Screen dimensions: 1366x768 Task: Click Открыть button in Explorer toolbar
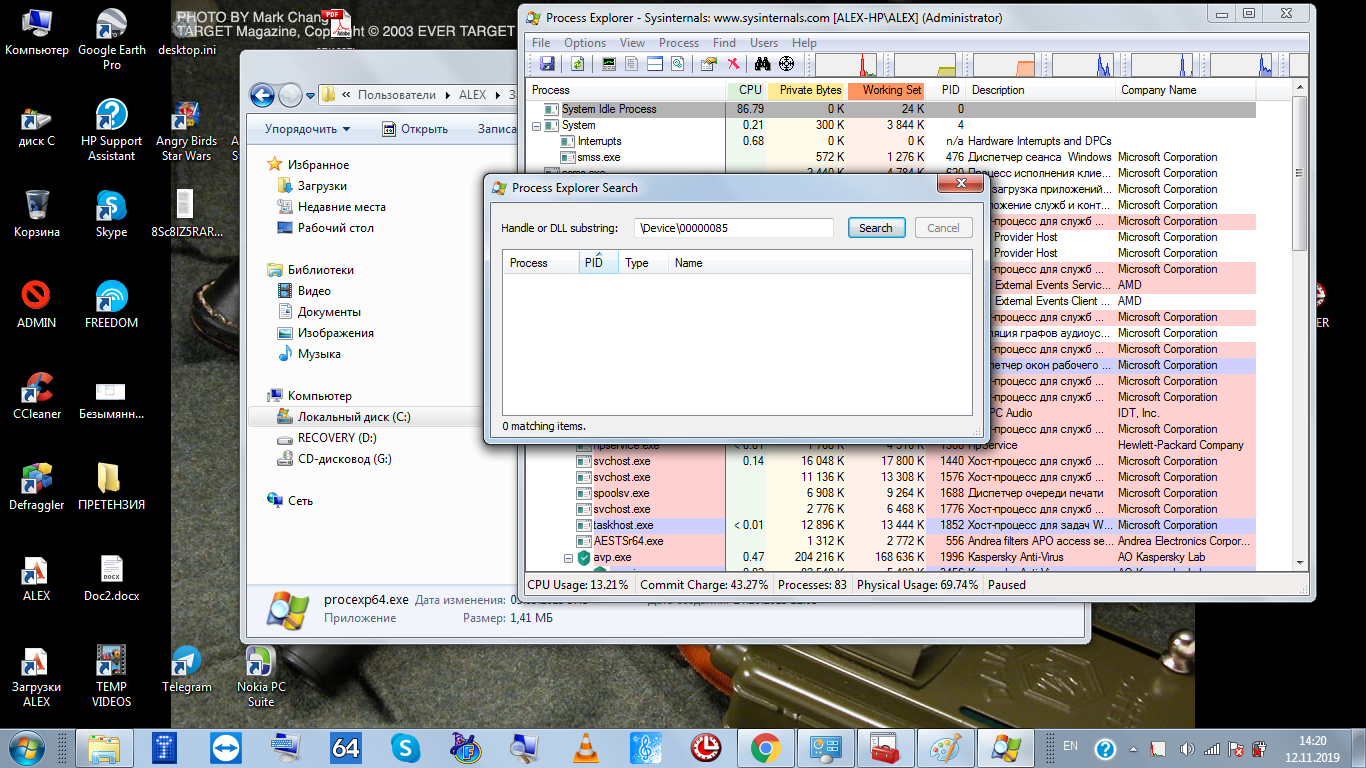[415, 129]
